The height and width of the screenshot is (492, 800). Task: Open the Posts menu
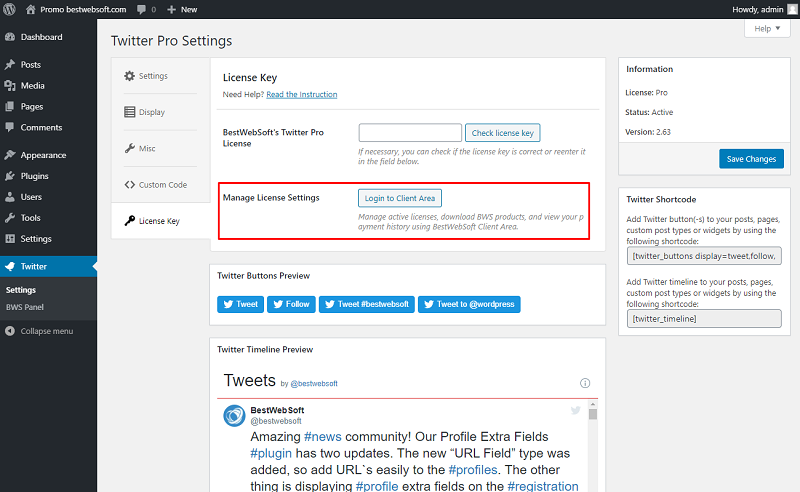pyautogui.click(x=48, y=64)
